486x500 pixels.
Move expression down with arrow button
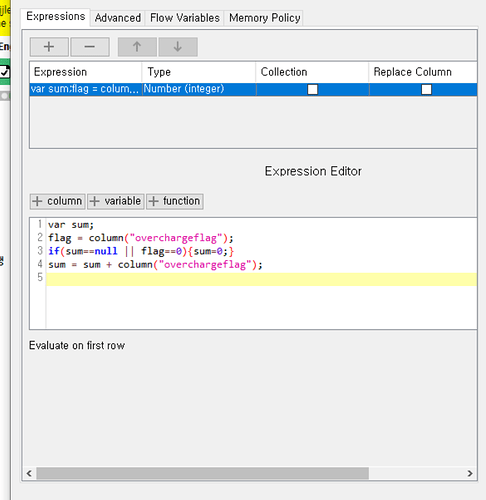[178, 47]
